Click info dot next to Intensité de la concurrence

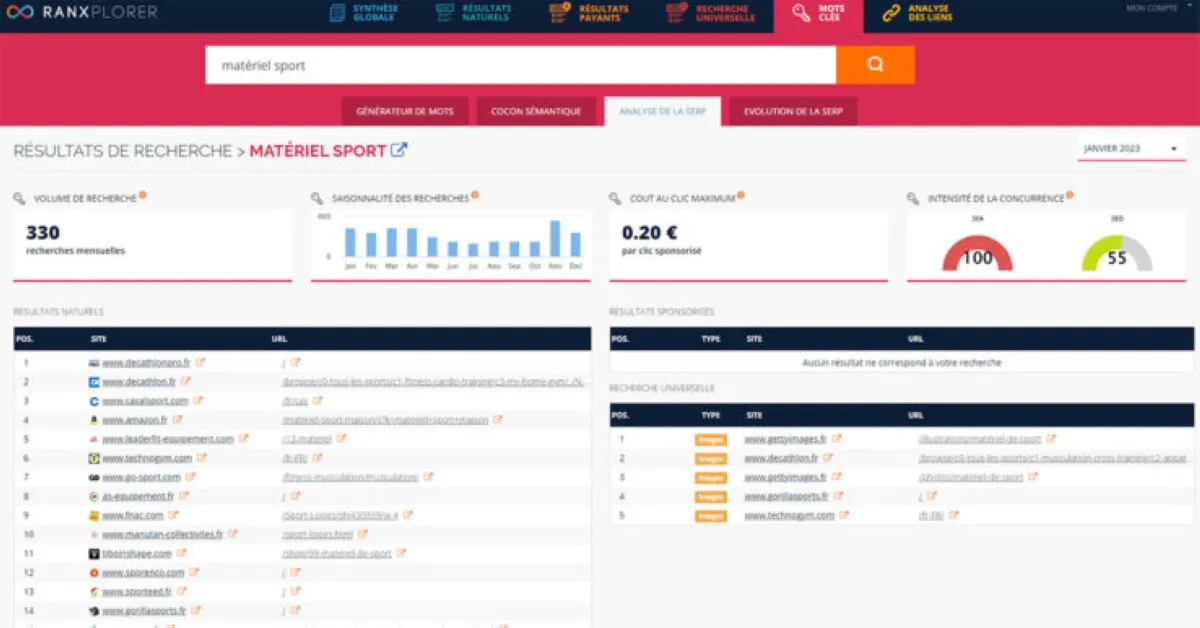[x=1069, y=195]
